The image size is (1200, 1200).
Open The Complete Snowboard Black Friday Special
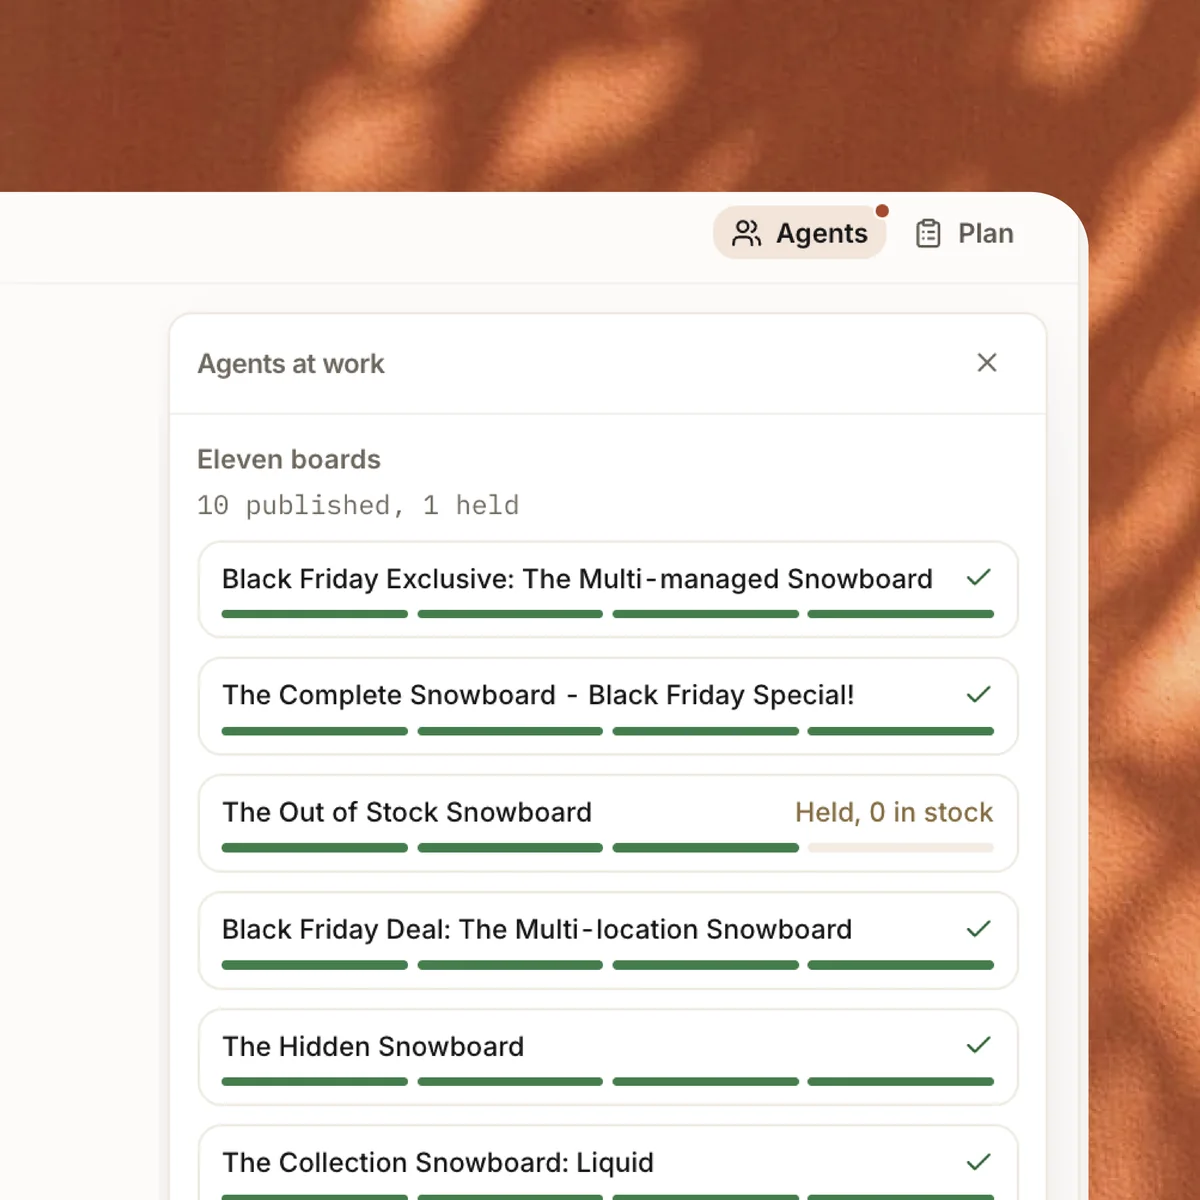(608, 706)
